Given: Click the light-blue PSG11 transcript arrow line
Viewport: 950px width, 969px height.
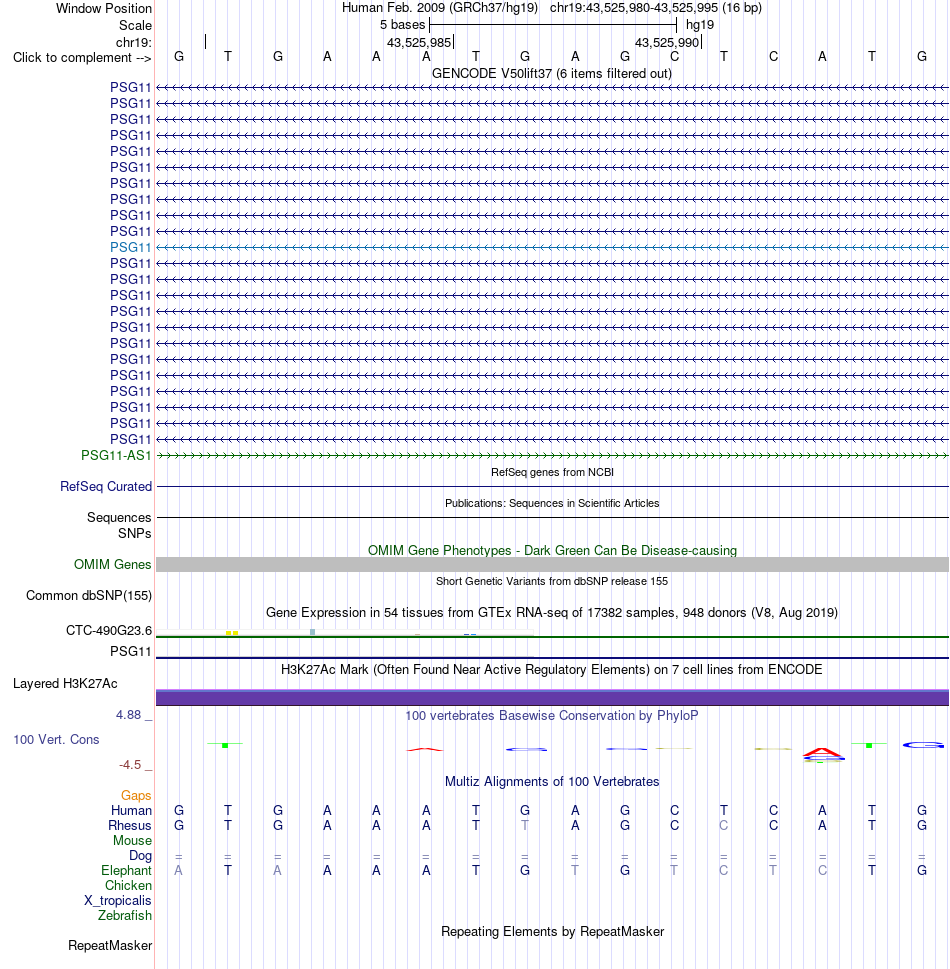Looking at the screenshot, I should click(552, 247).
